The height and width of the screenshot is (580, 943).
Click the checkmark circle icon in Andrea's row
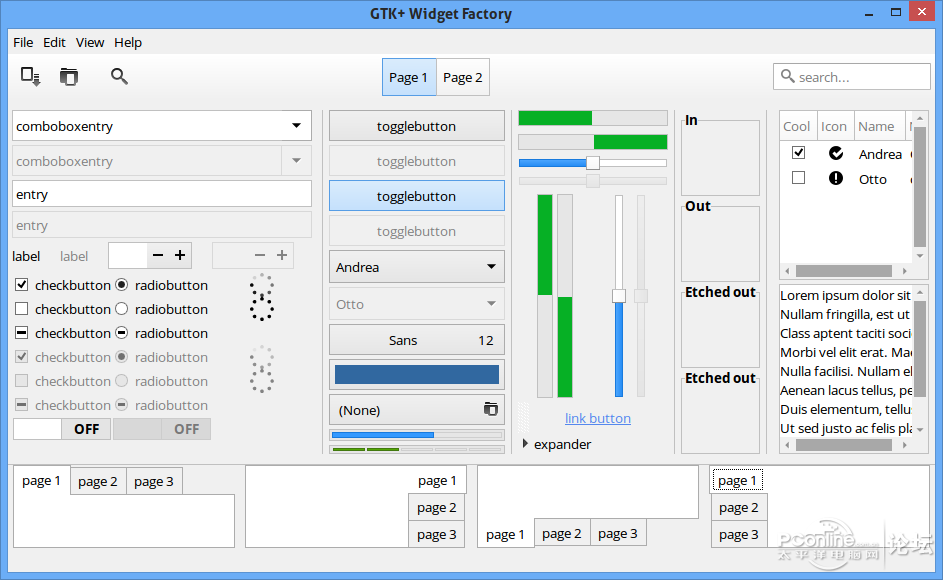point(835,153)
